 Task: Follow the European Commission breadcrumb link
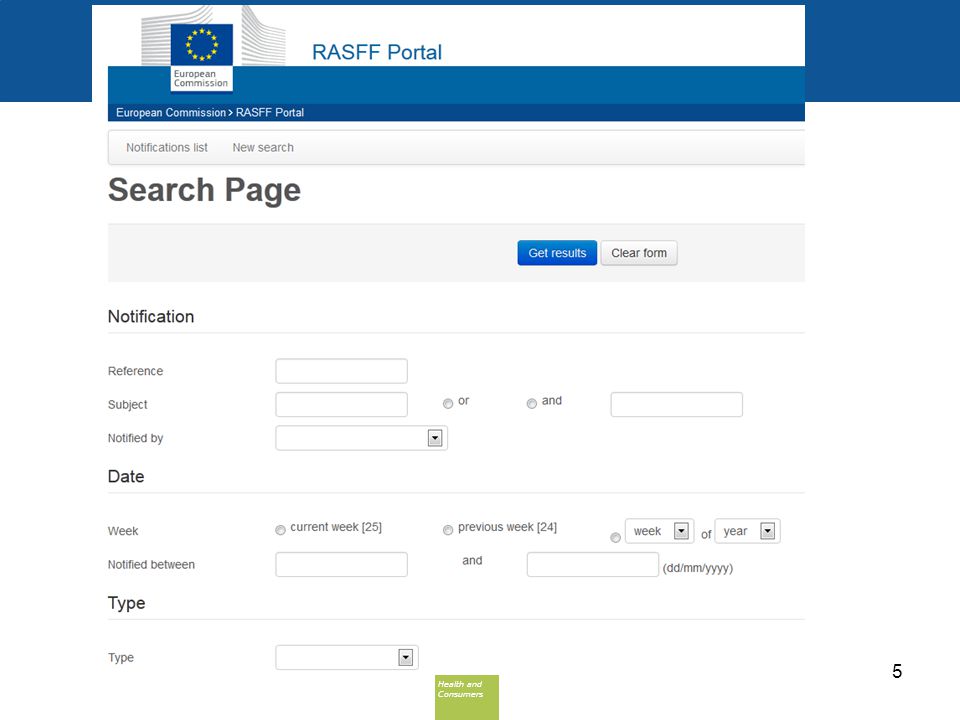click(171, 113)
